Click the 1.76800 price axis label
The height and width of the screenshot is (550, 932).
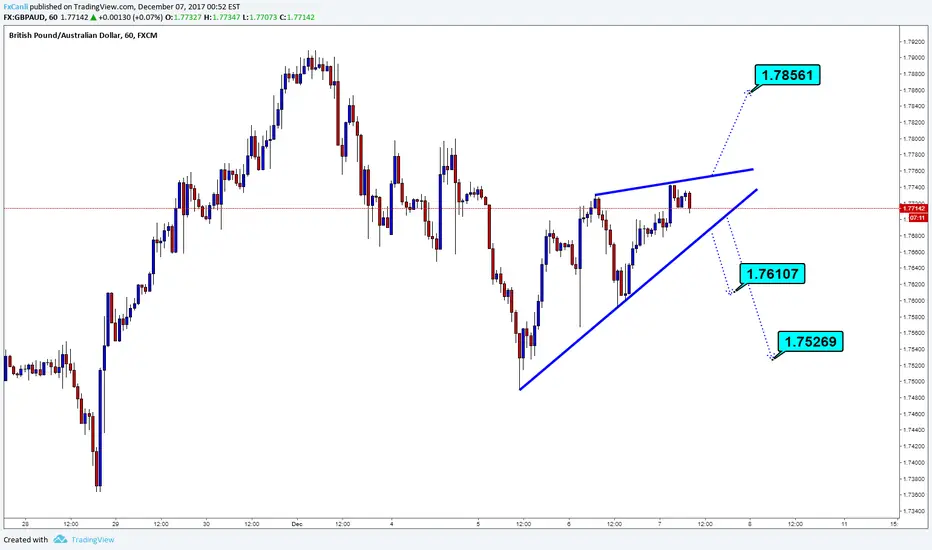(x=916, y=235)
